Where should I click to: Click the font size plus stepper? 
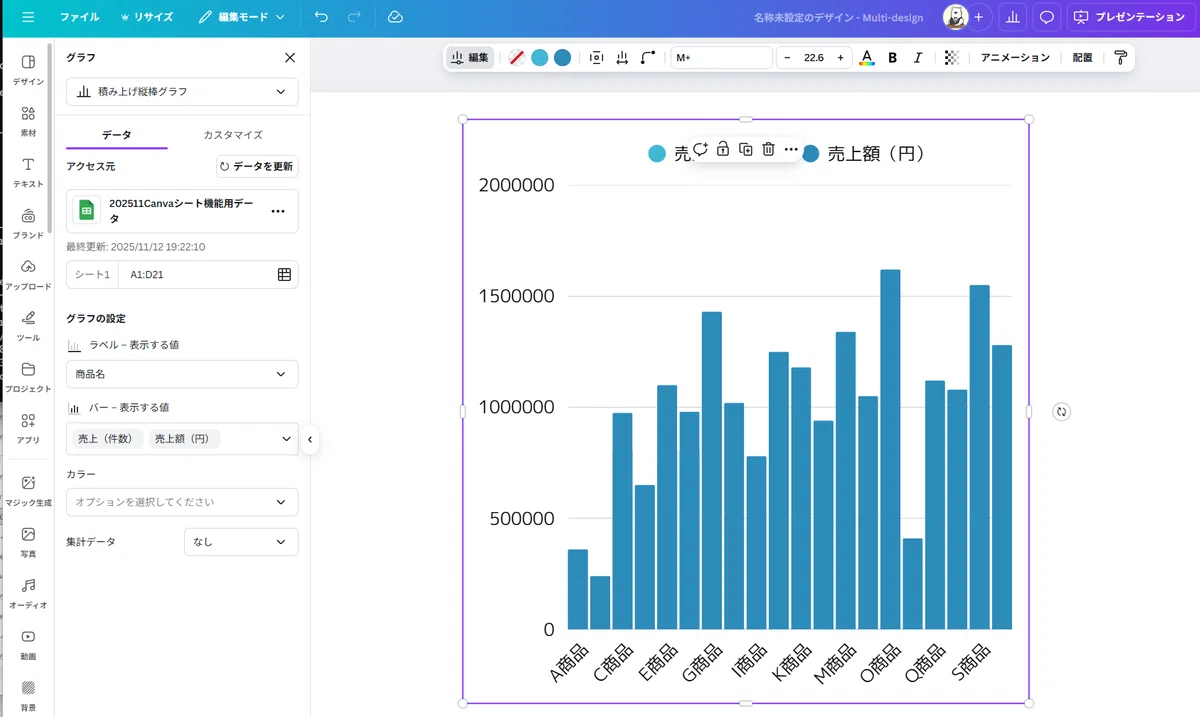[840, 58]
